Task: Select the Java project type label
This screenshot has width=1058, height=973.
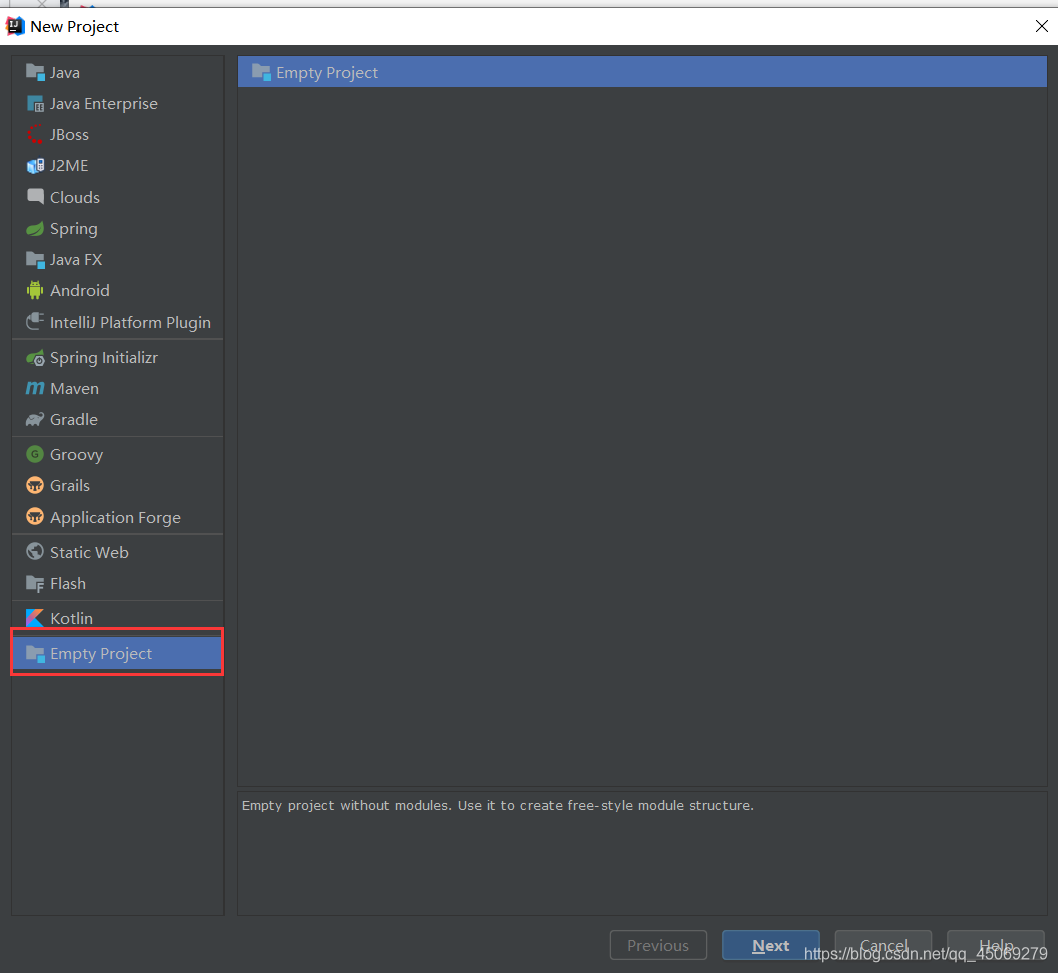Action: click(65, 72)
